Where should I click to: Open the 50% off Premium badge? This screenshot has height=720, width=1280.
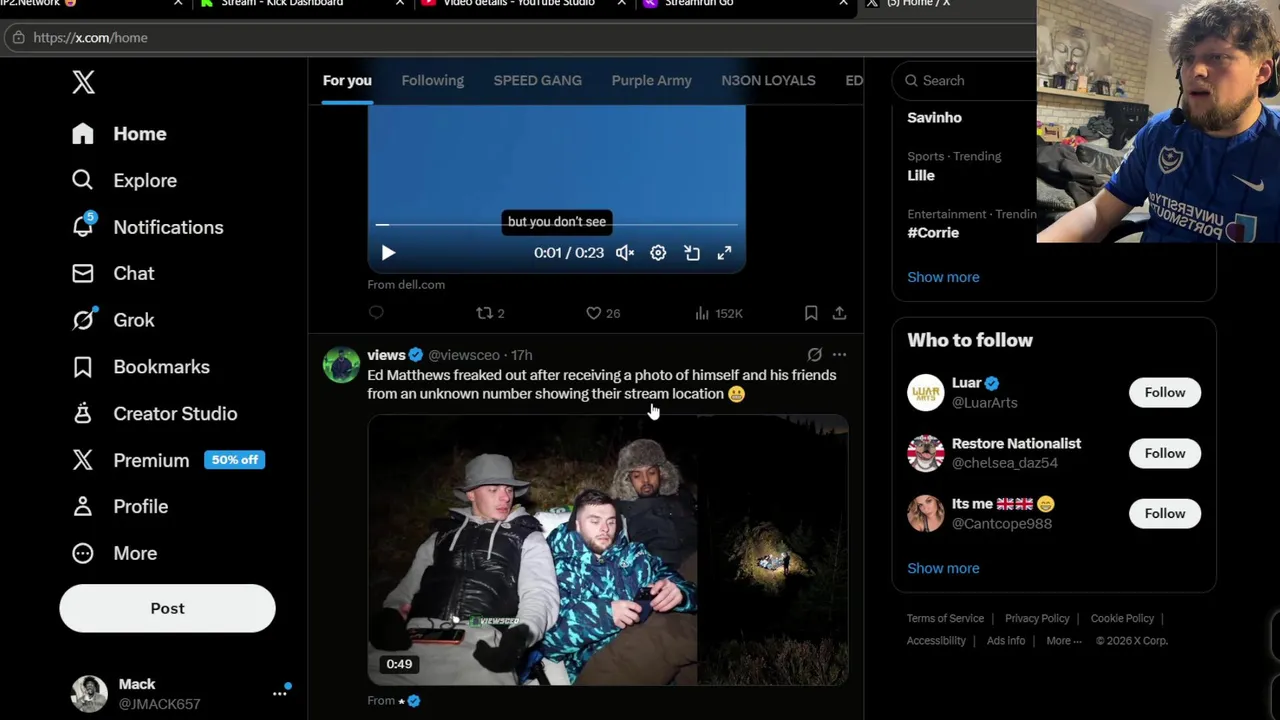pos(234,460)
